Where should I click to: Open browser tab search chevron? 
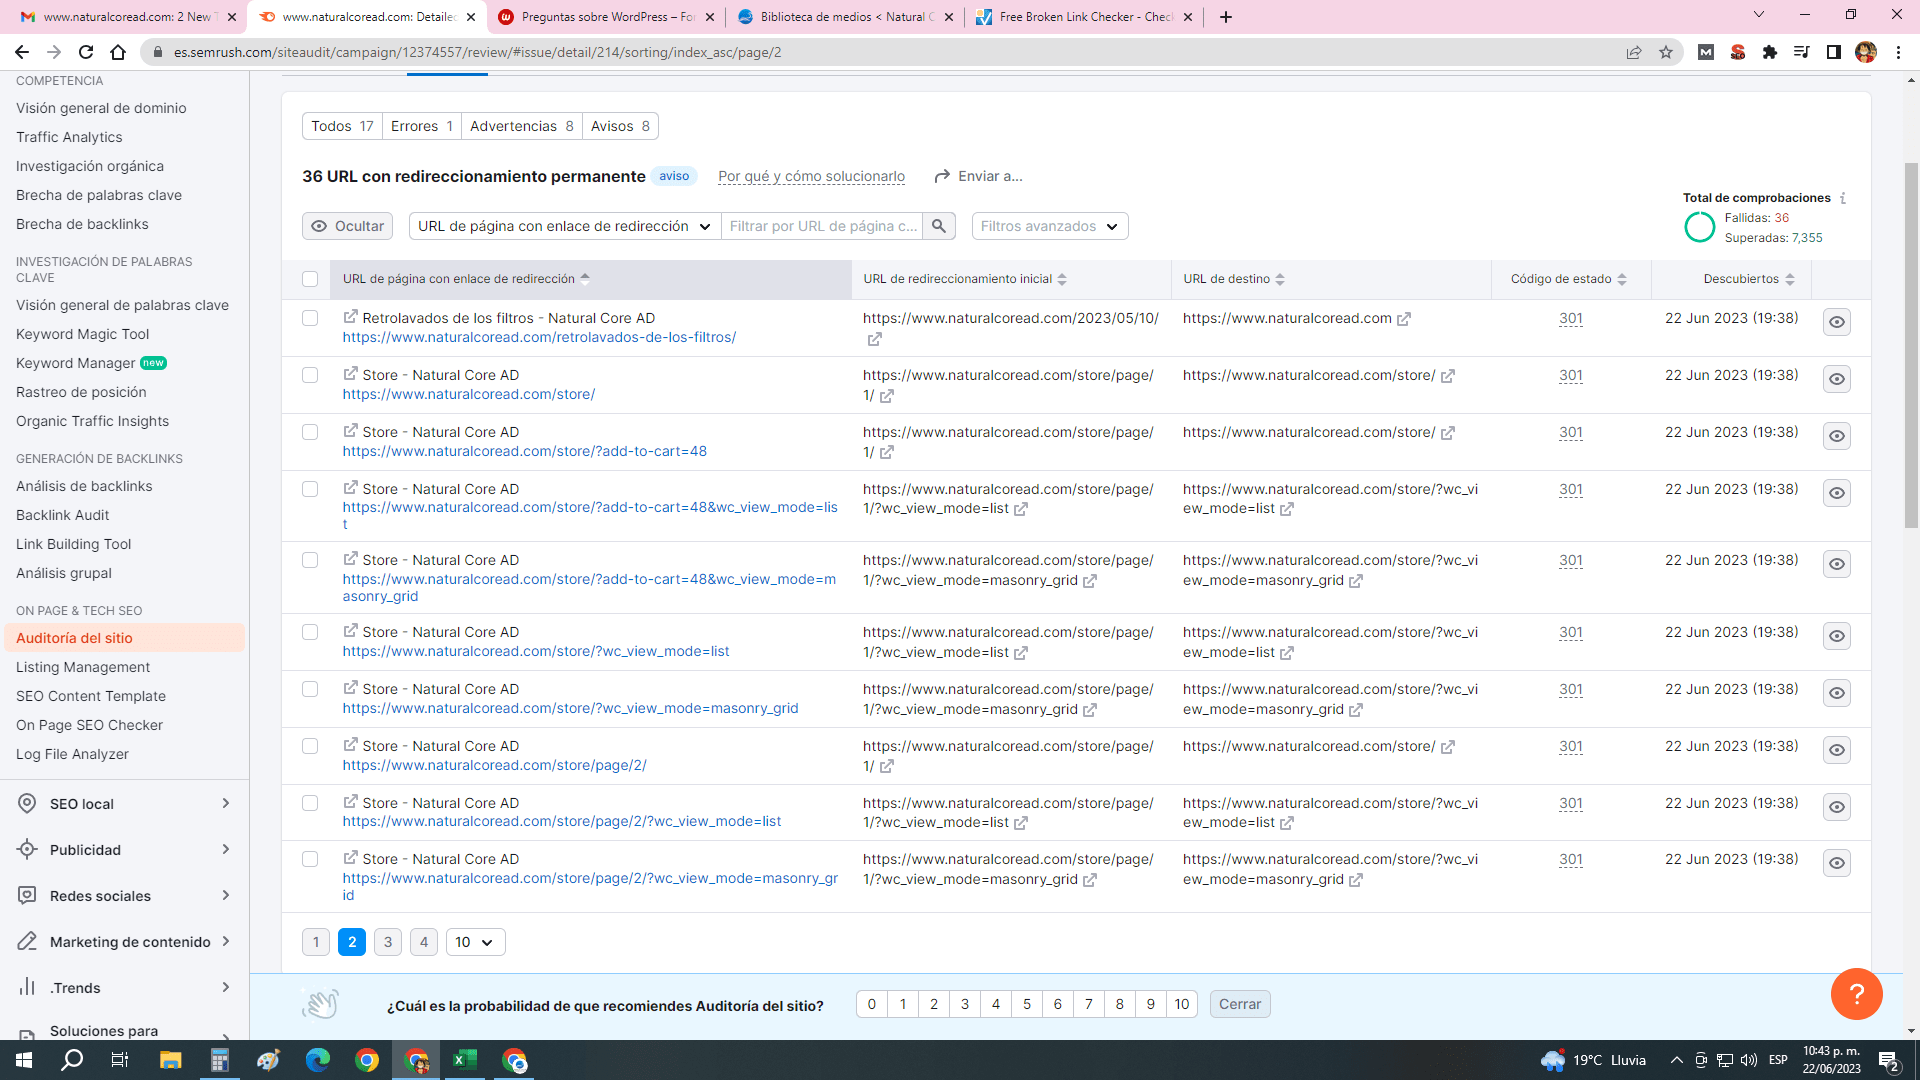(1759, 15)
